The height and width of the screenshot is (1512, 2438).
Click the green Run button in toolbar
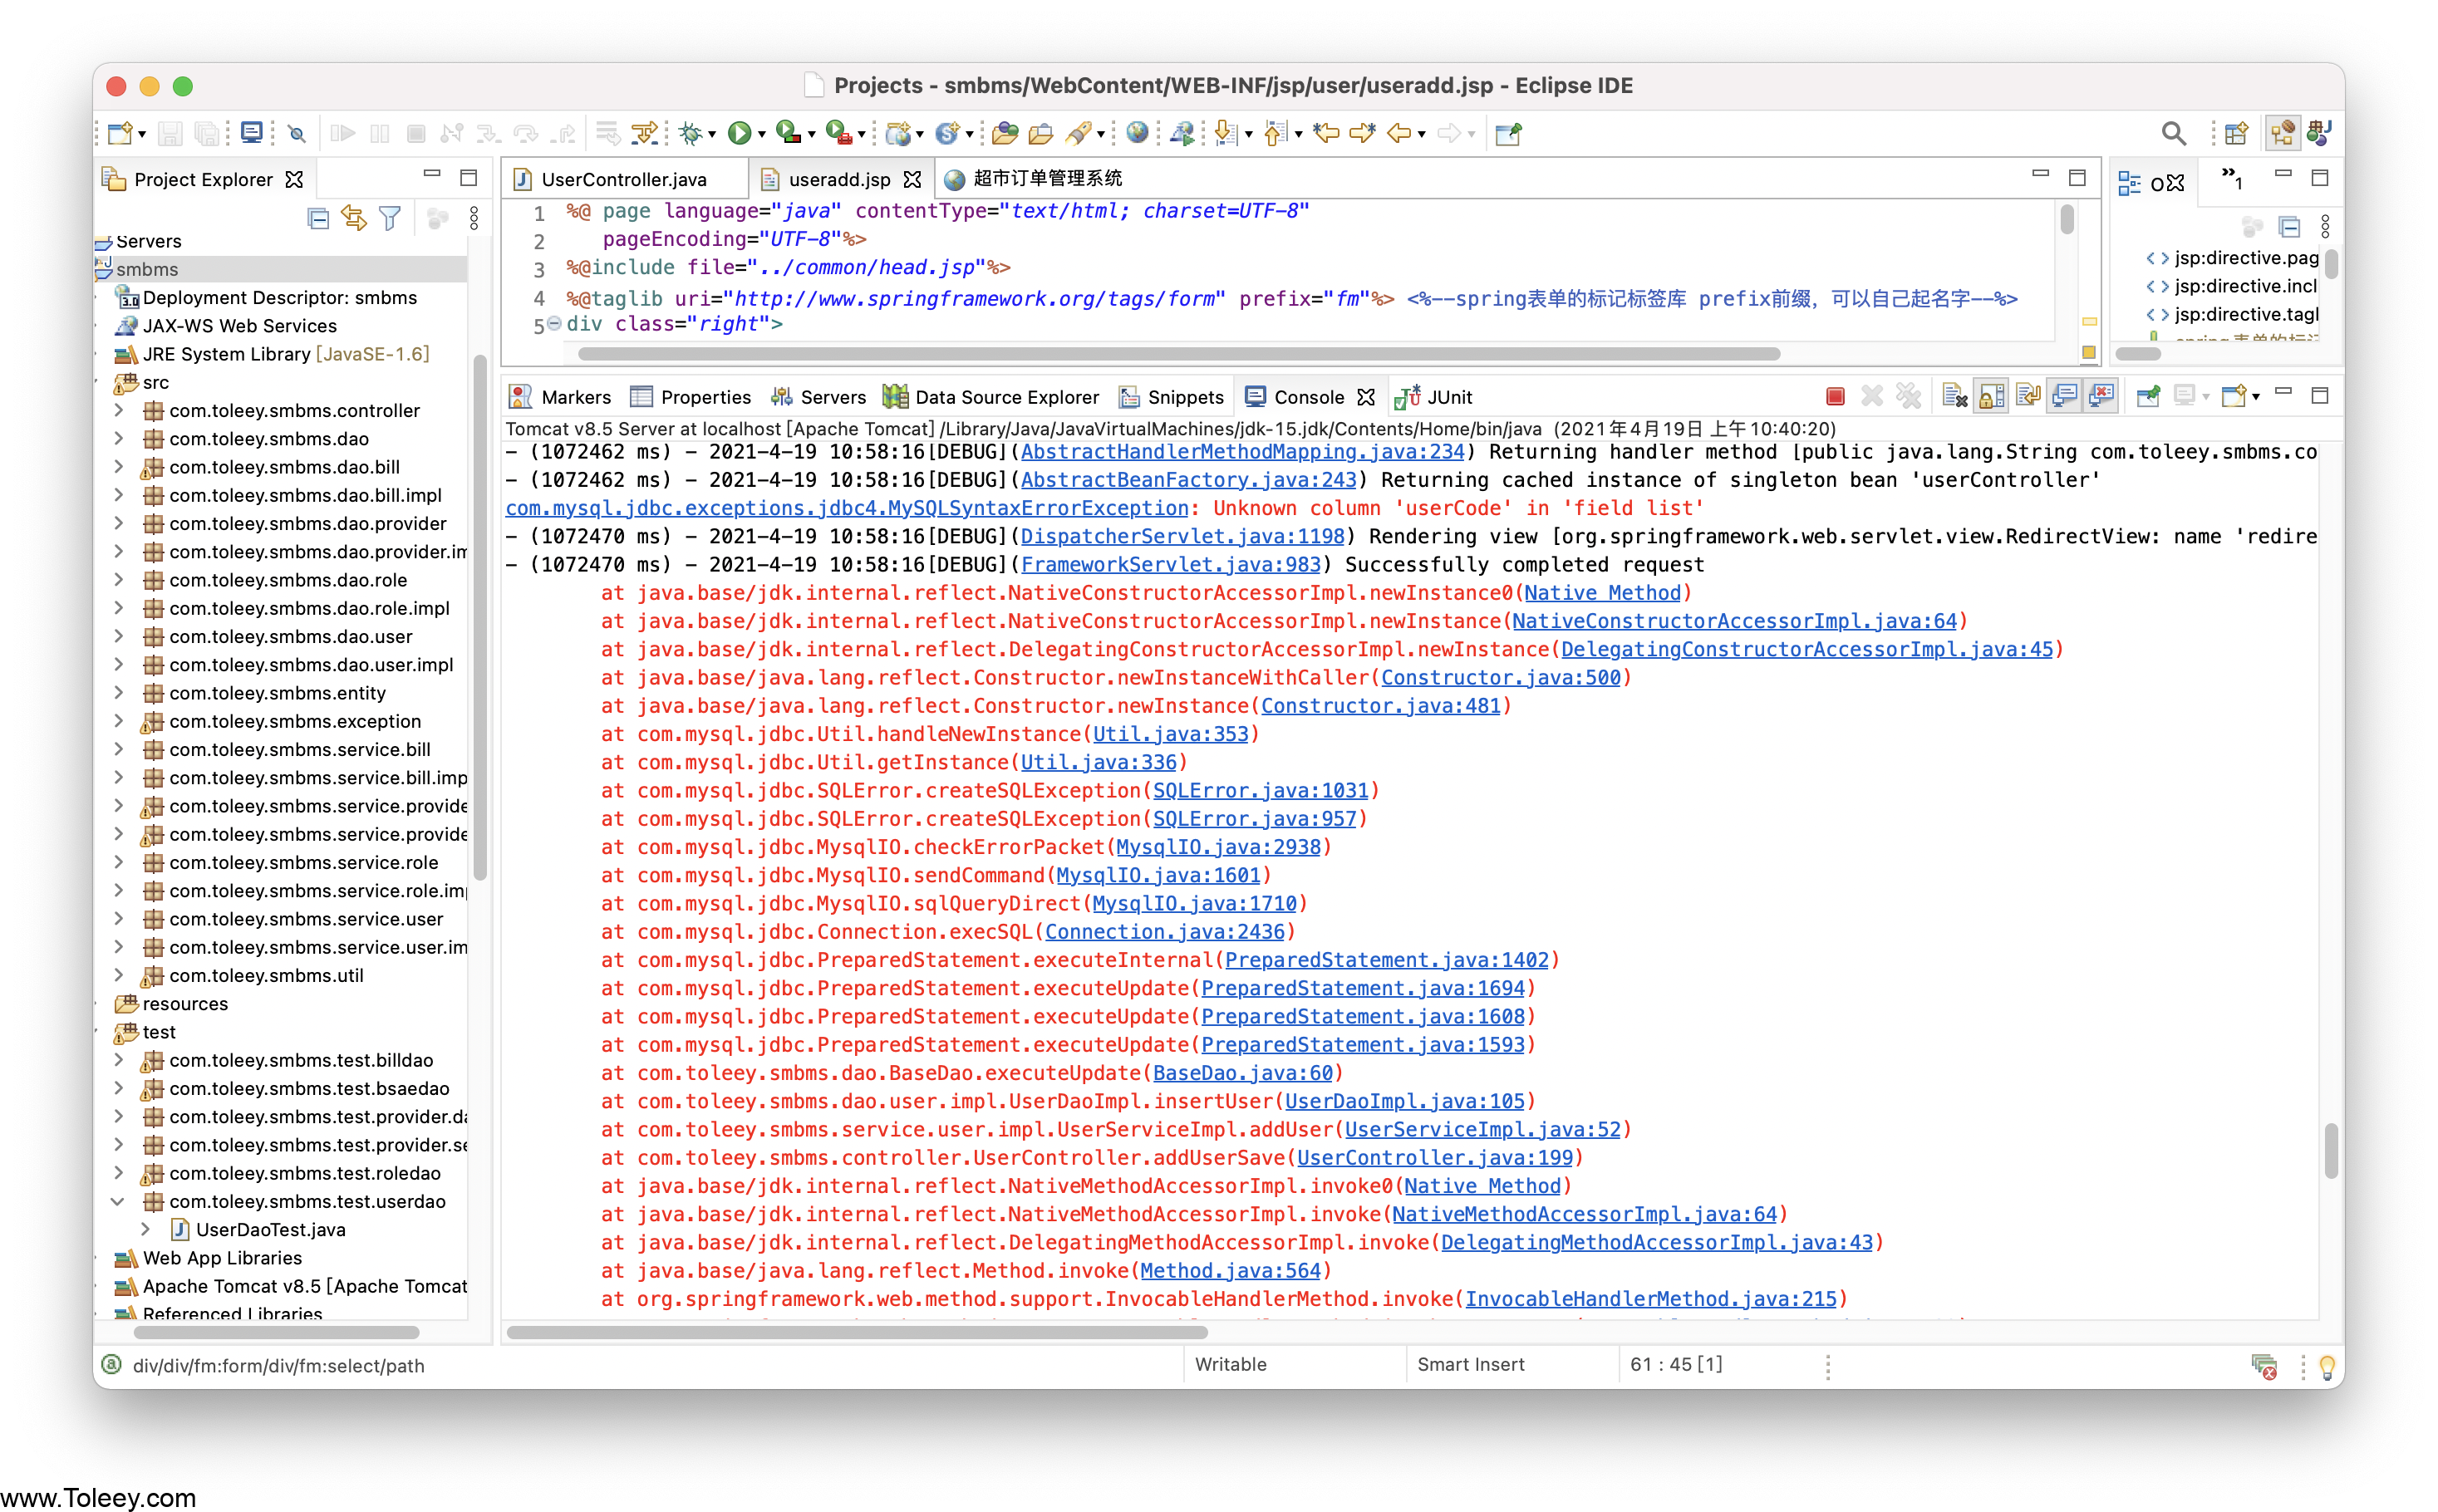739,133
